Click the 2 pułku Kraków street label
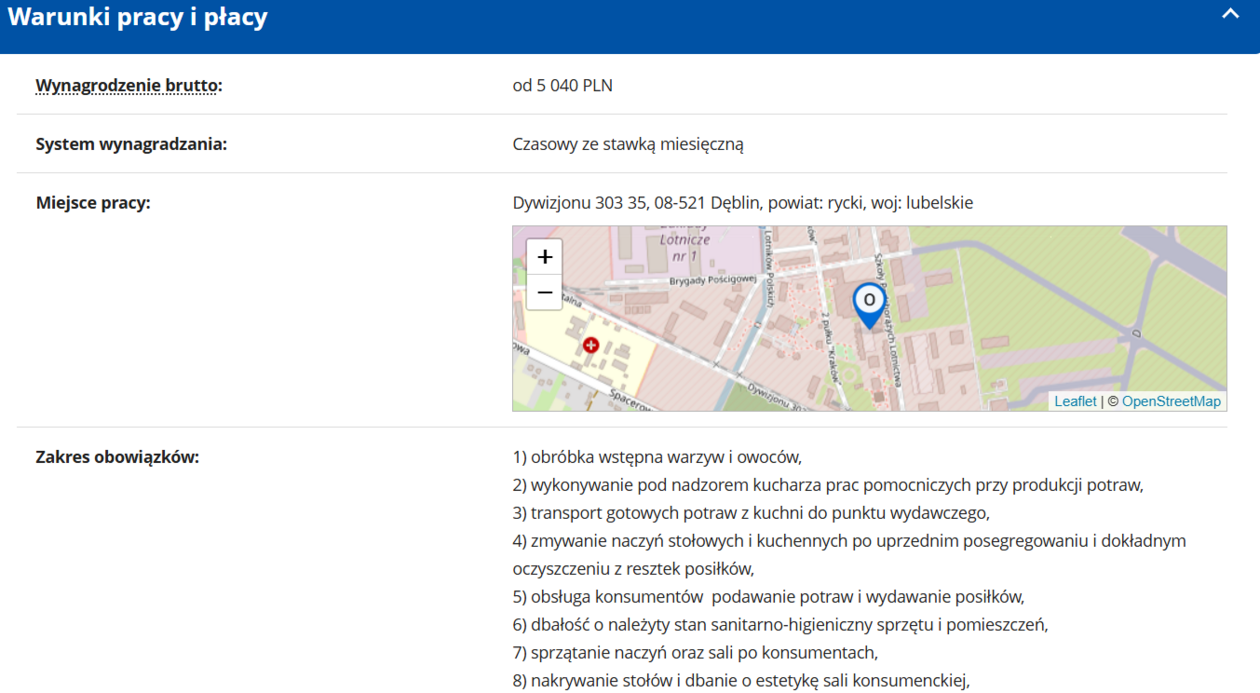Screen dimensions: 1260x693 (x=829, y=346)
